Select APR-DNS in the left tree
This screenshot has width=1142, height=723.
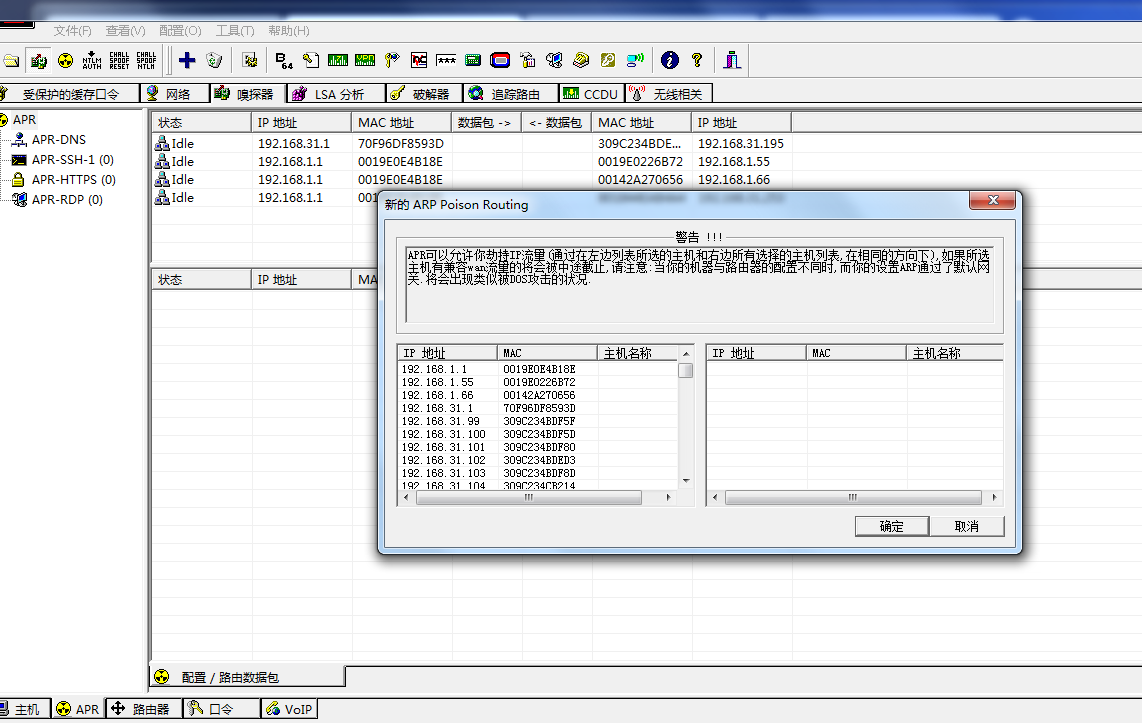[58, 140]
